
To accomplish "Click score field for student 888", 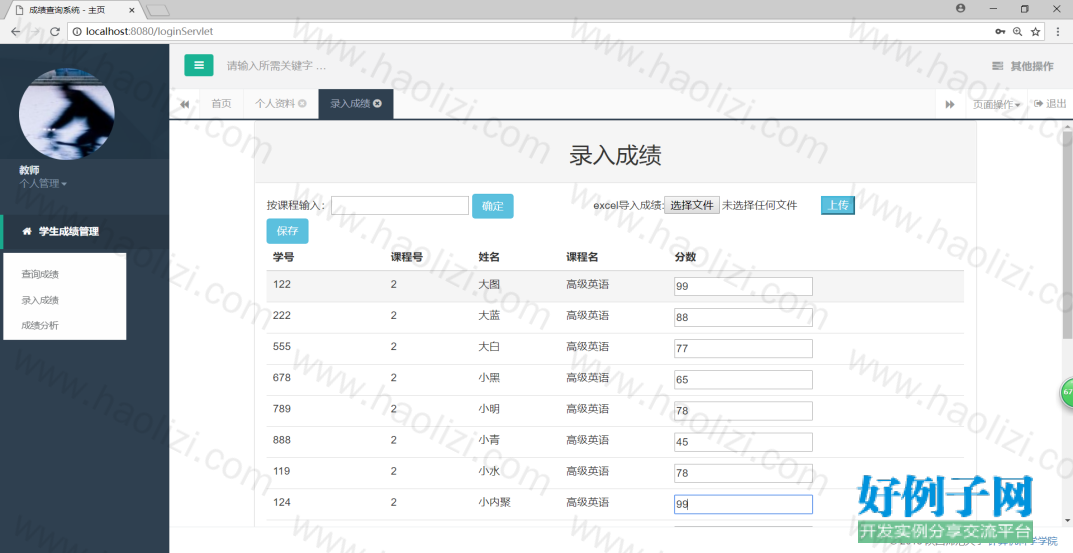I will (743, 442).
